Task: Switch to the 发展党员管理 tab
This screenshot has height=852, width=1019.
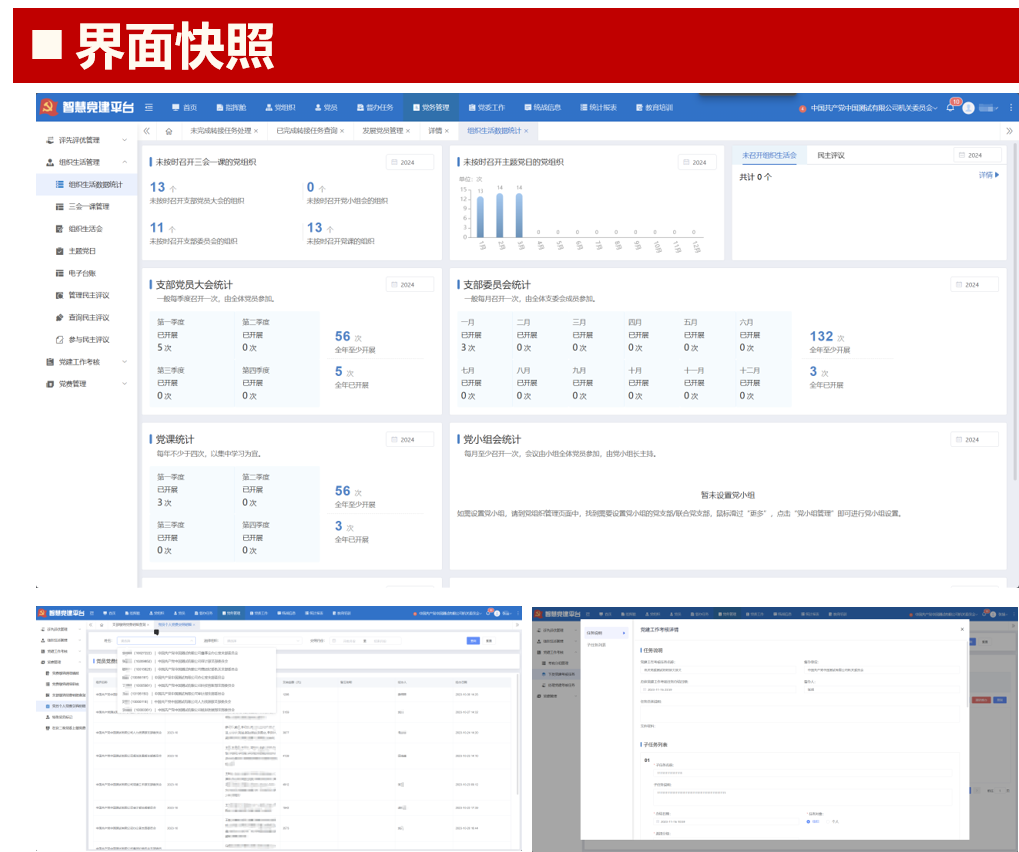Action: (382, 131)
